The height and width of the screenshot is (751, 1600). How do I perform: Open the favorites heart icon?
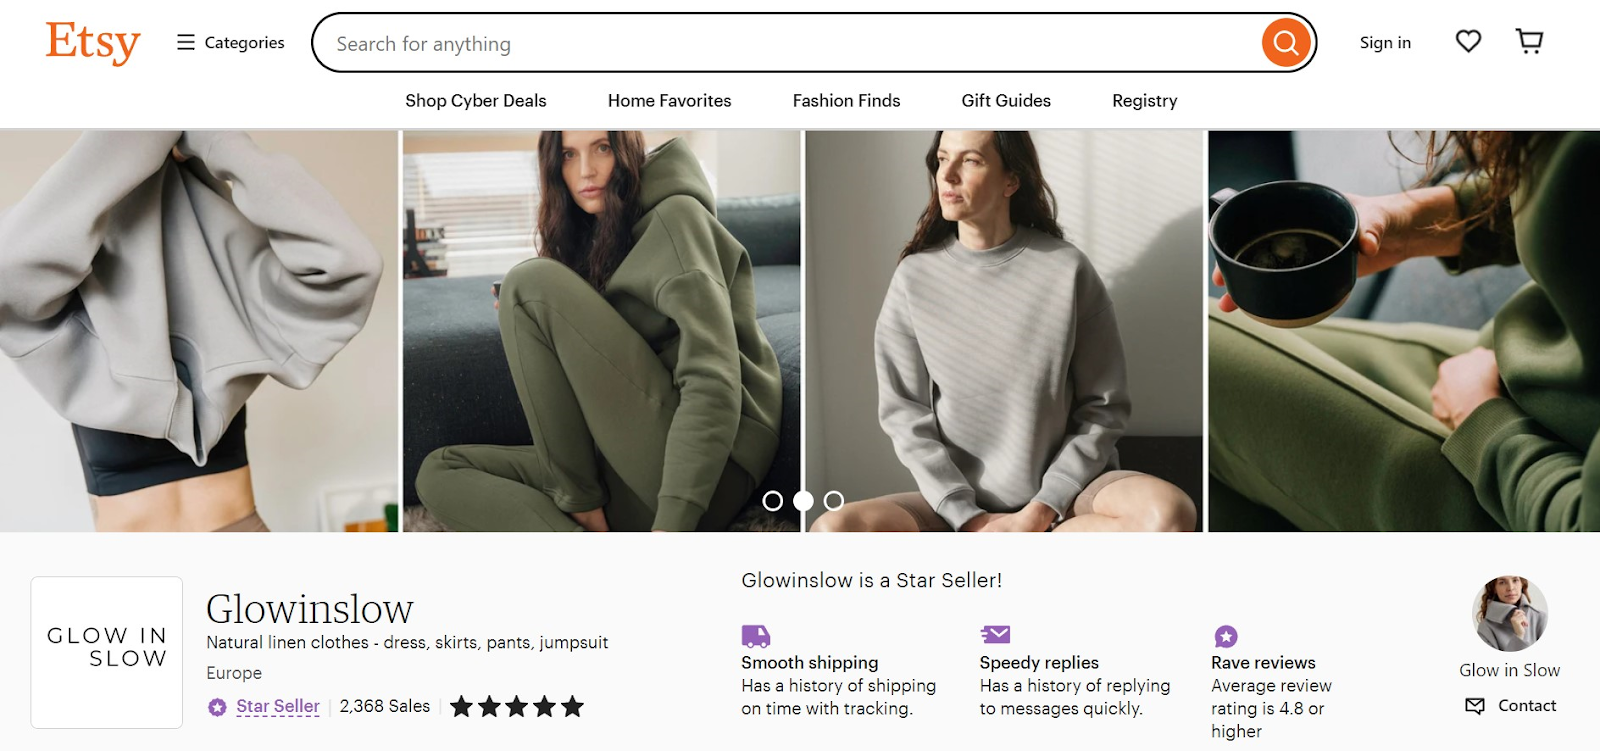click(x=1468, y=41)
